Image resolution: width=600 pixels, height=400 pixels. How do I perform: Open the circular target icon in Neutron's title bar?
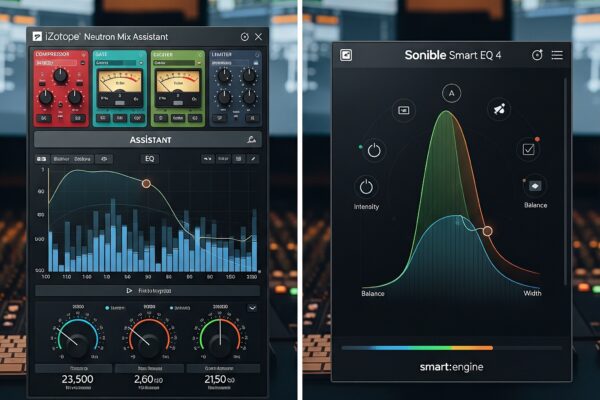[245, 37]
